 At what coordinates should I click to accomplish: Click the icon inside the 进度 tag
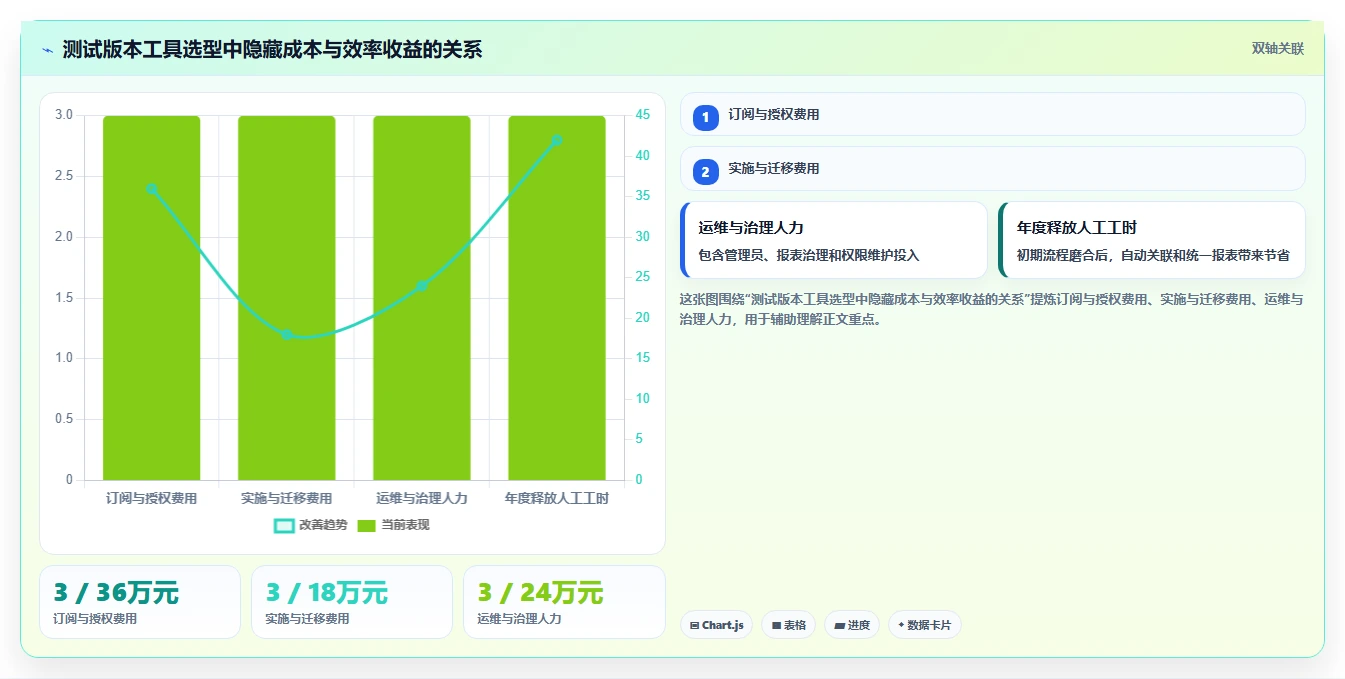(x=839, y=625)
